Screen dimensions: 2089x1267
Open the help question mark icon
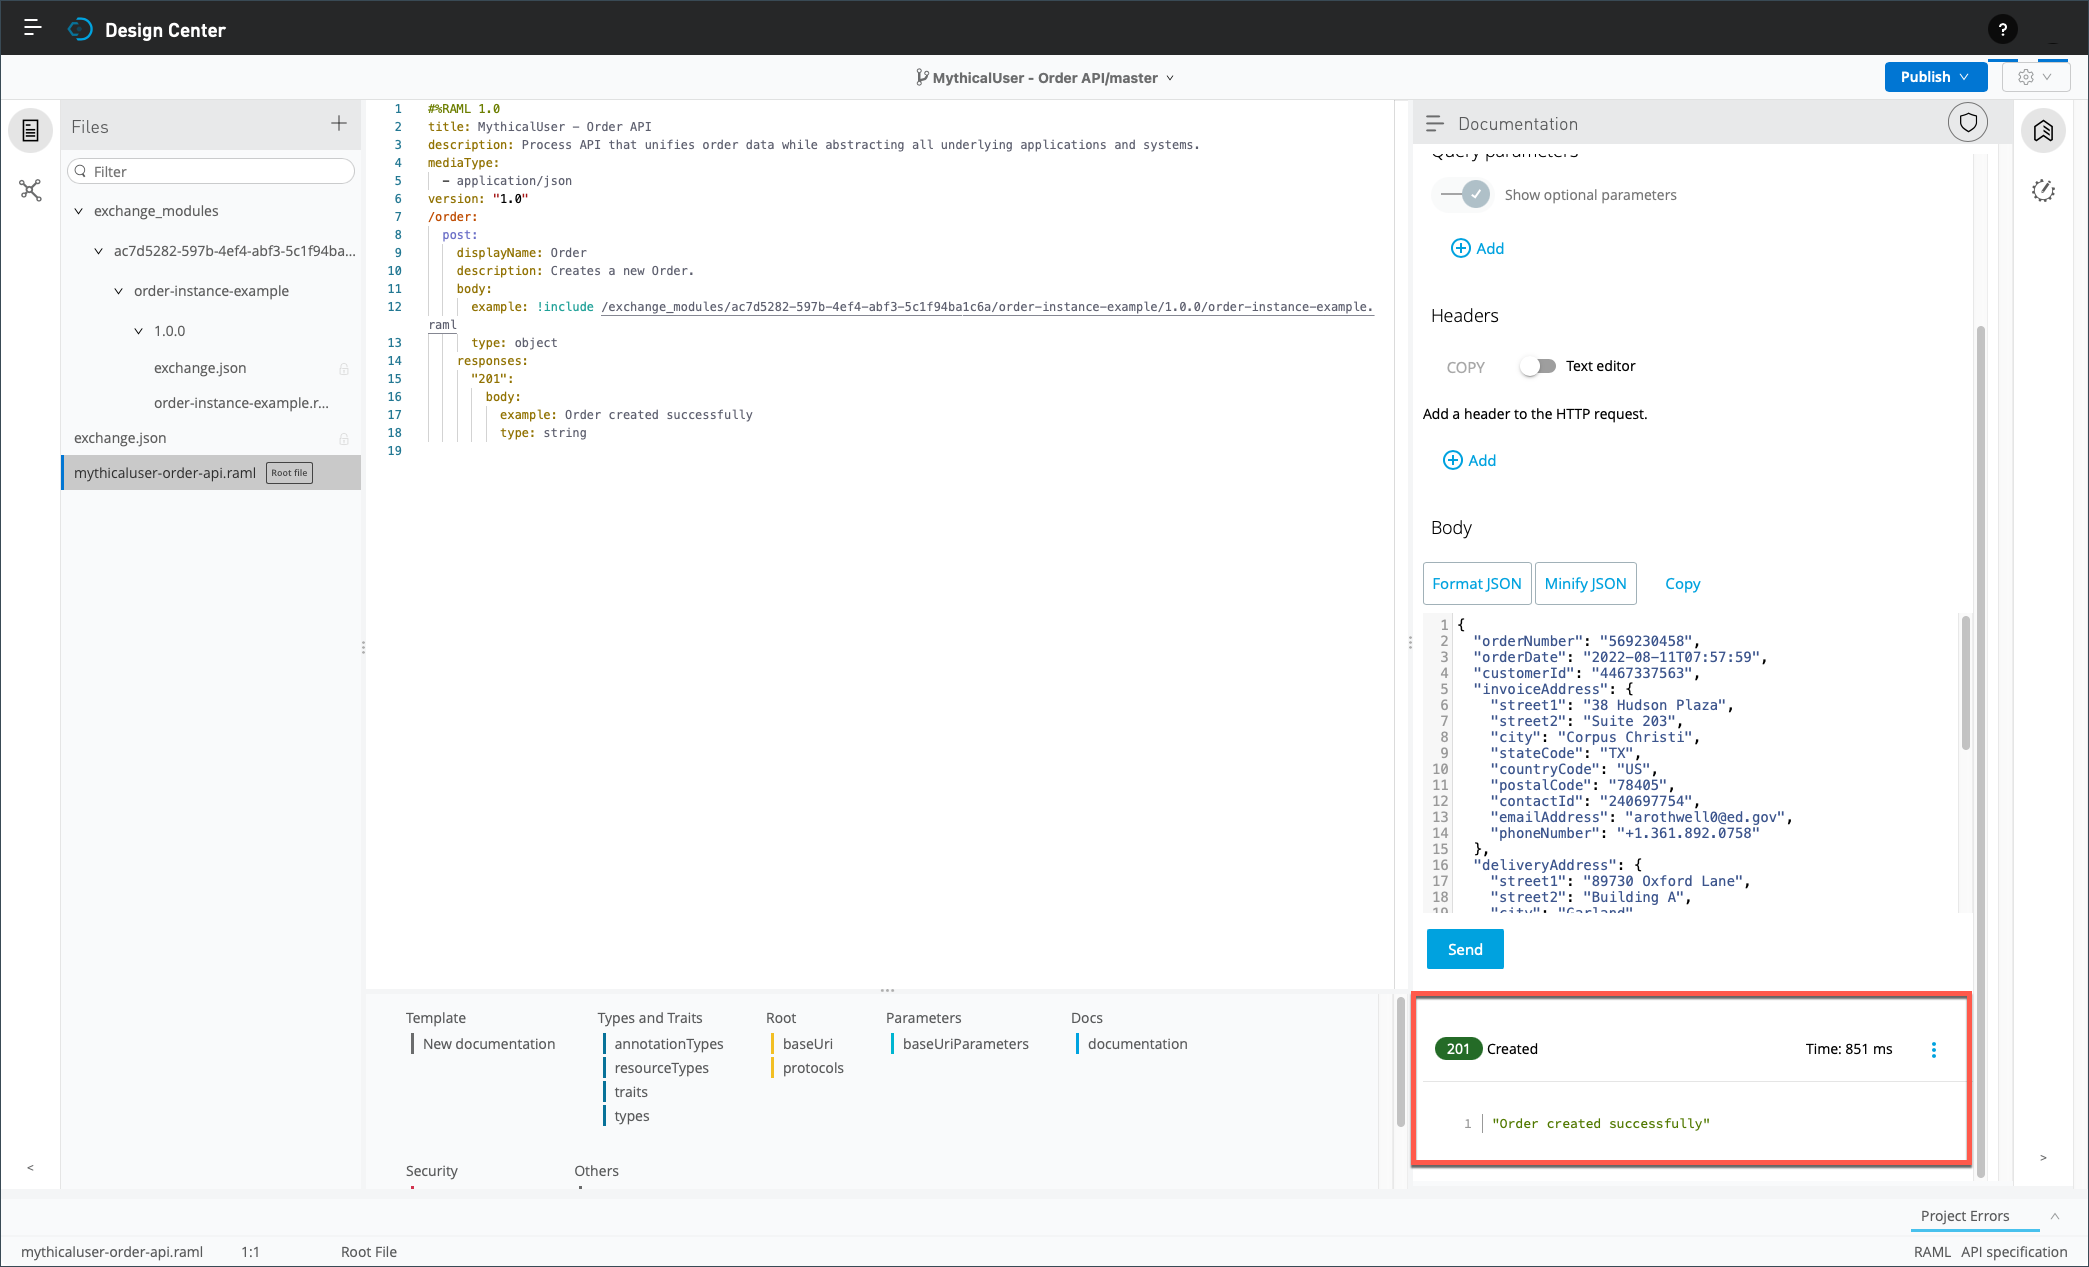pyautogui.click(x=2002, y=29)
